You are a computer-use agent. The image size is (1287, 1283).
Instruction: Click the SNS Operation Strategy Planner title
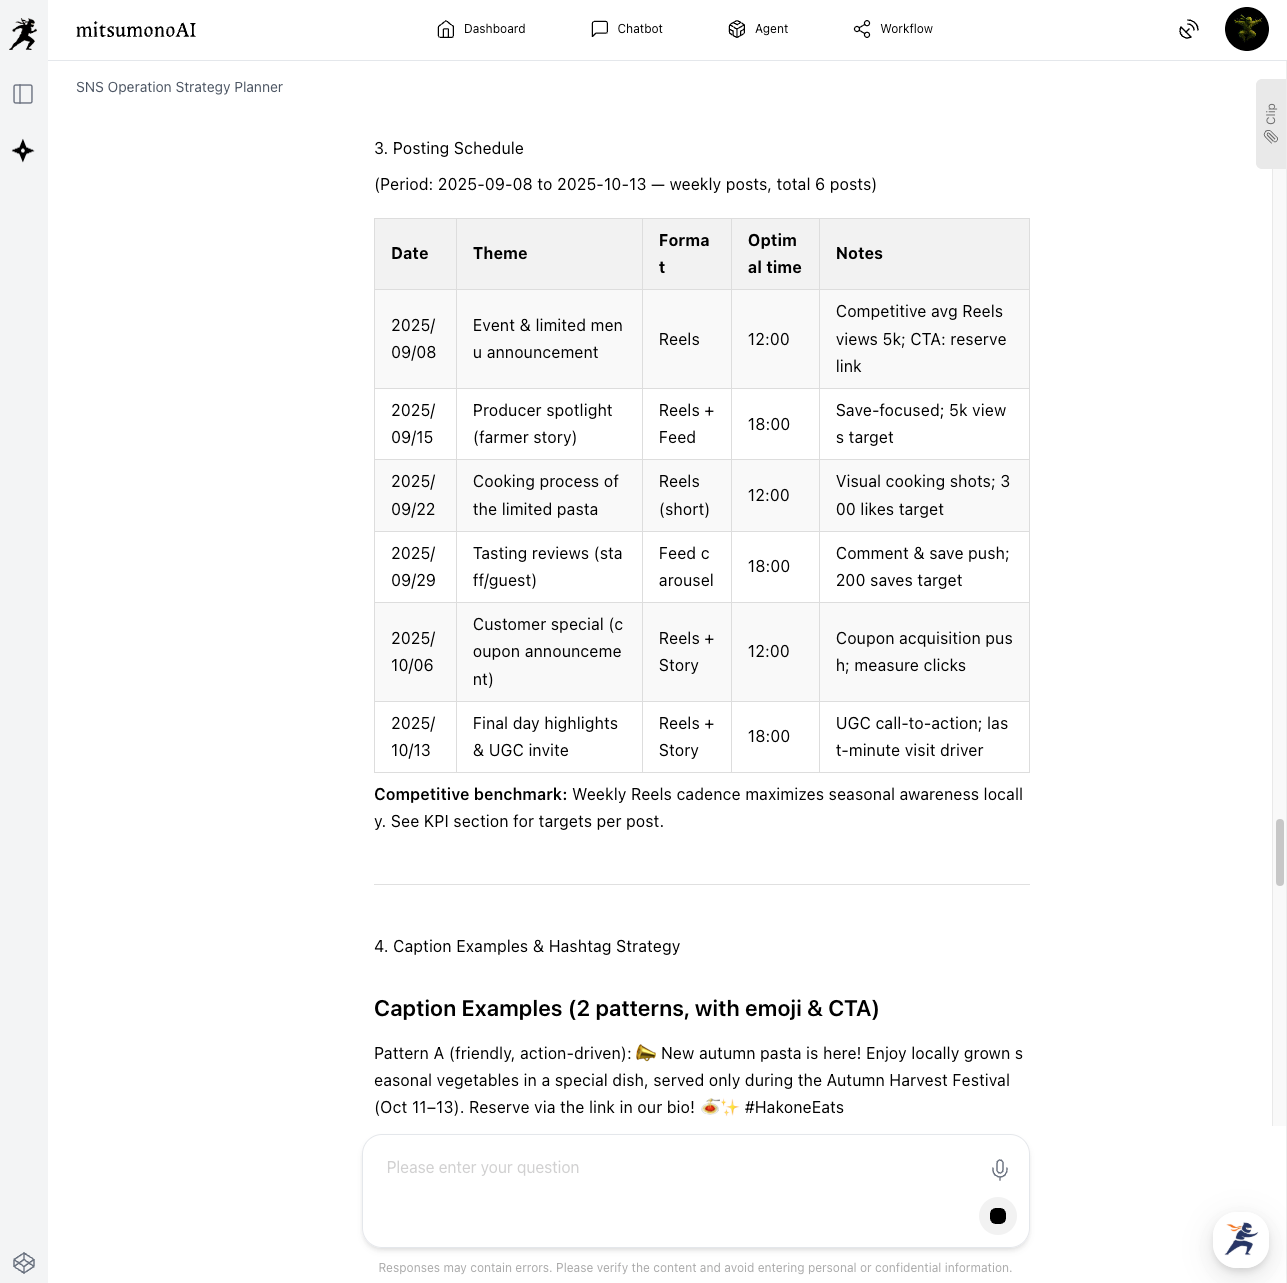coord(179,87)
